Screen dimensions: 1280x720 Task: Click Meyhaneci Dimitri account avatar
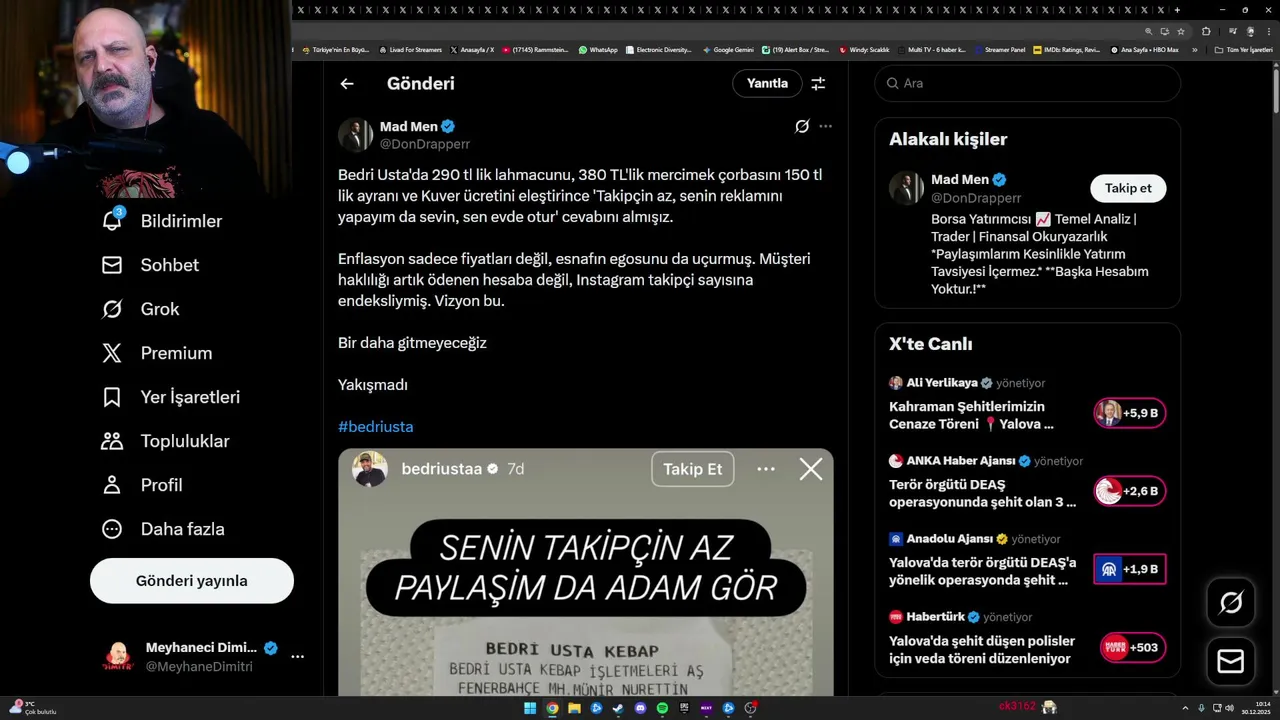click(118, 657)
